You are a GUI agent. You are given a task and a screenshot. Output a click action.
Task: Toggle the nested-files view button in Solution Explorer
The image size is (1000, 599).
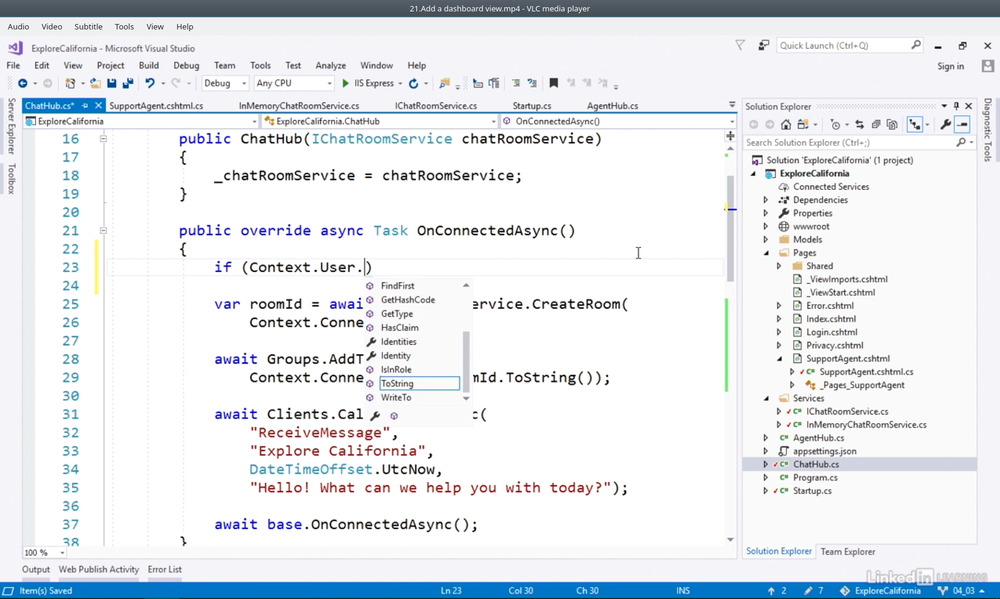[x=915, y=124]
